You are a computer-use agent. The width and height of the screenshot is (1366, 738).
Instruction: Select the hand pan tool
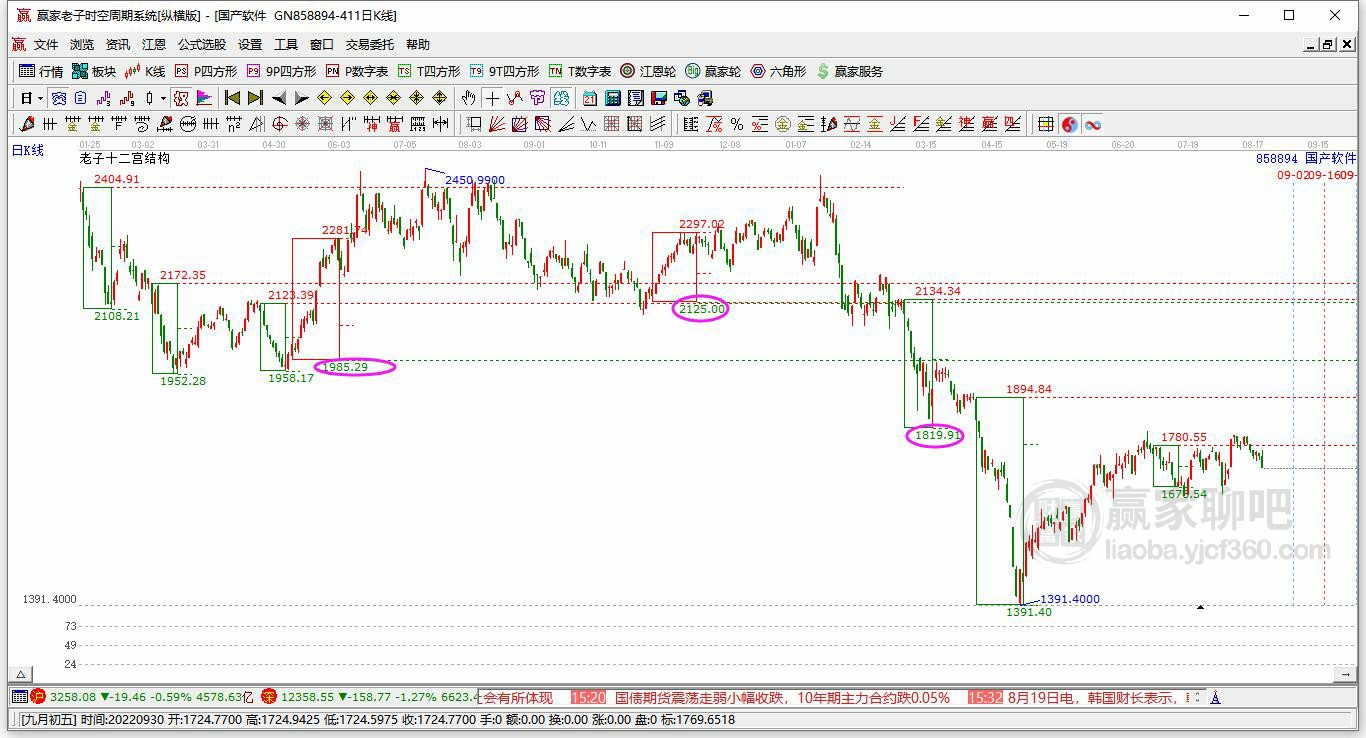(468, 98)
